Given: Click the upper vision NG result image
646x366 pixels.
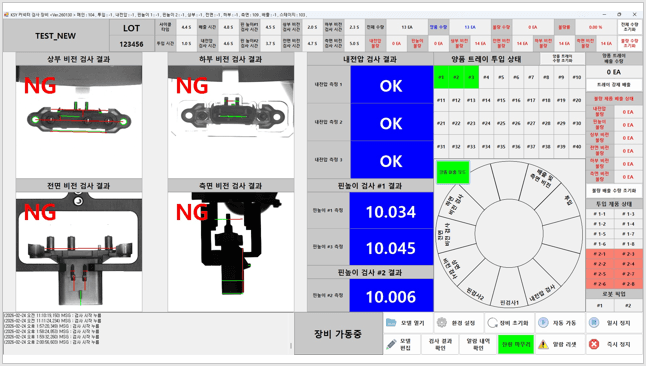Looking at the screenshot, I should [x=79, y=122].
